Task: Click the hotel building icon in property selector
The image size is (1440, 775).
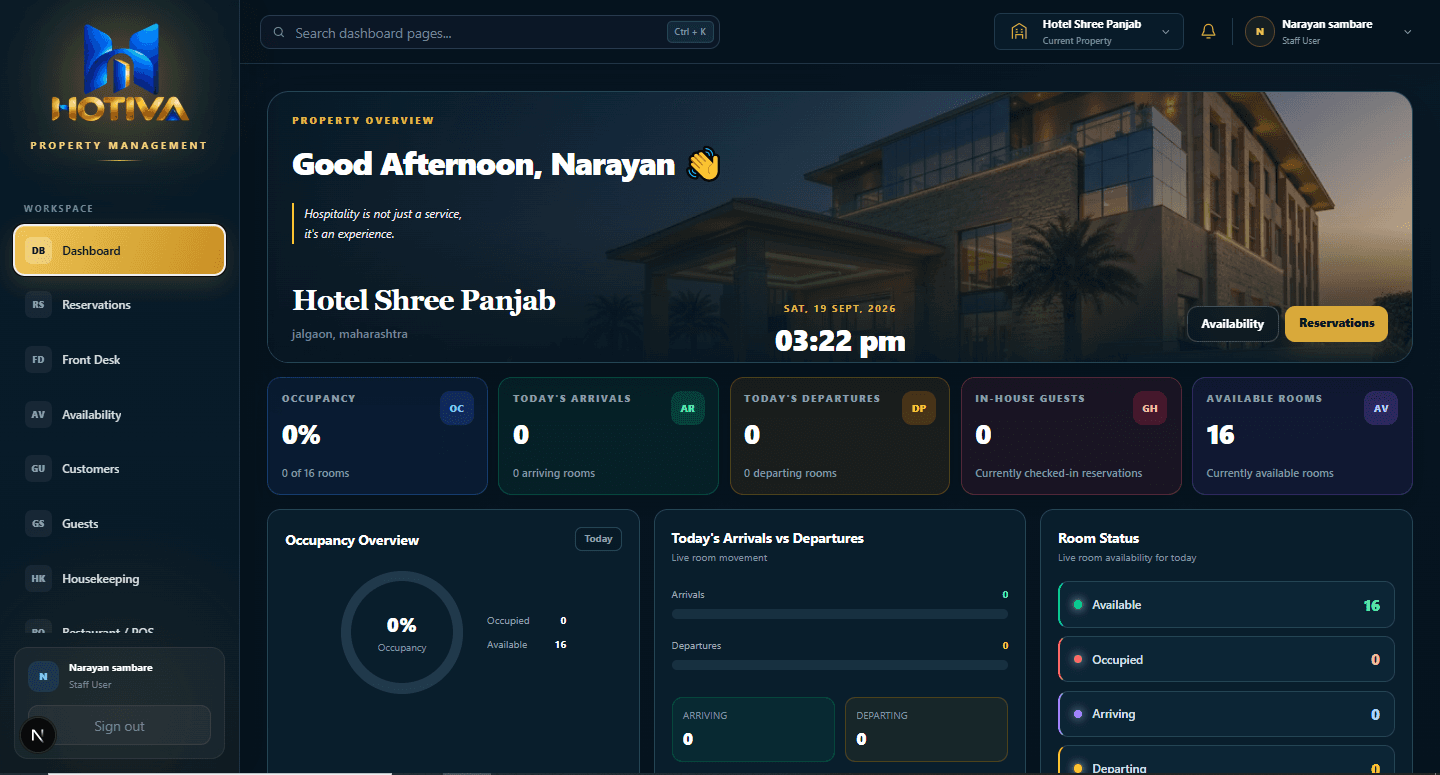Action: point(1019,31)
